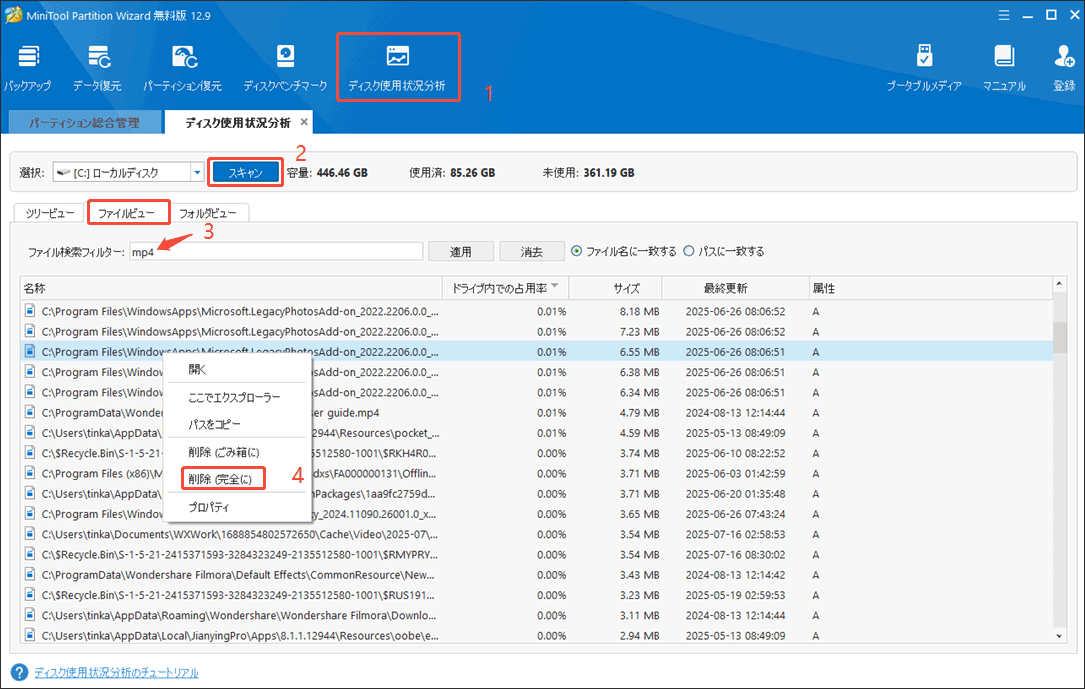Click the 3.65 MB size cell
1085x689 pixels.
[x=639, y=514]
